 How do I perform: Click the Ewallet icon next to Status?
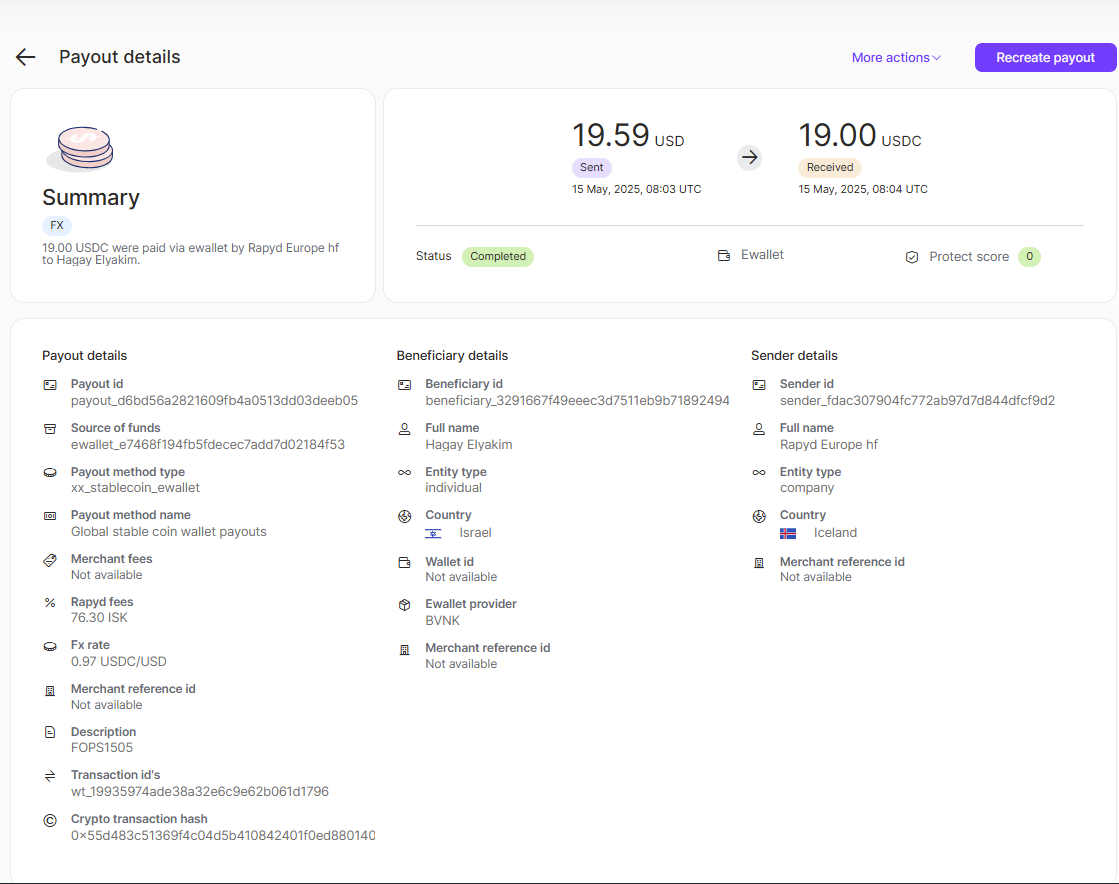coord(723,255)
